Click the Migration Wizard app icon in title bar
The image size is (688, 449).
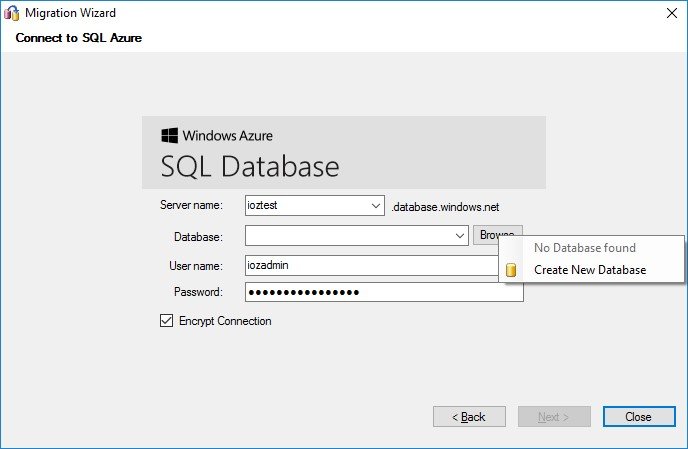pos(12,13)
